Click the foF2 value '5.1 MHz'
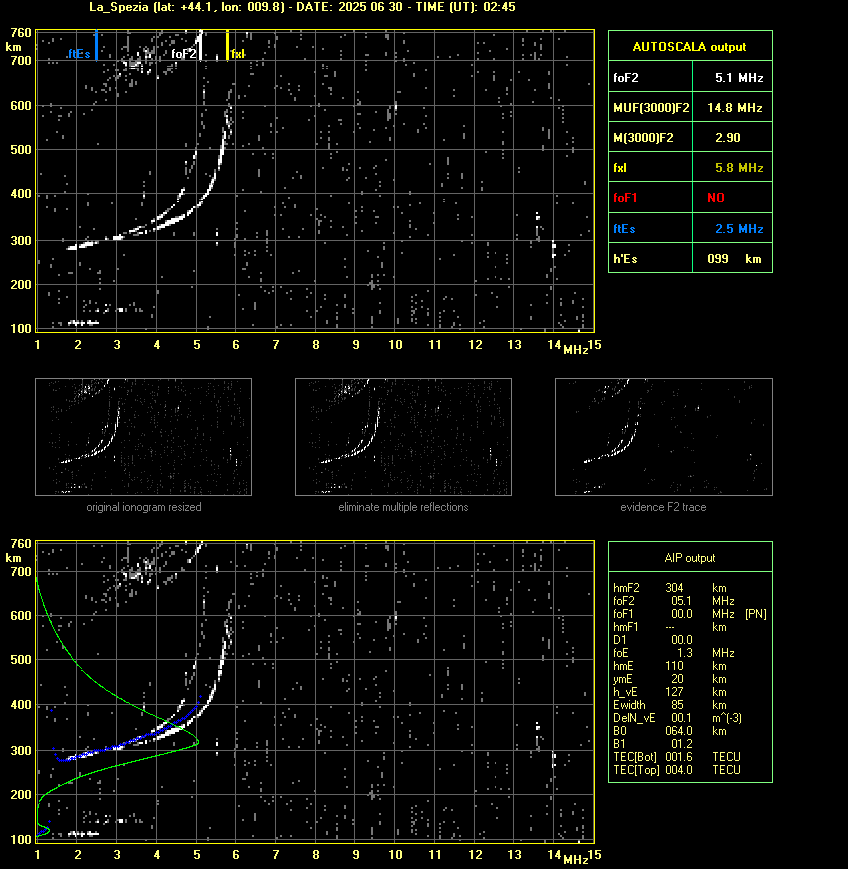Viewport: 848px width, 869px height. coord(739,78)
